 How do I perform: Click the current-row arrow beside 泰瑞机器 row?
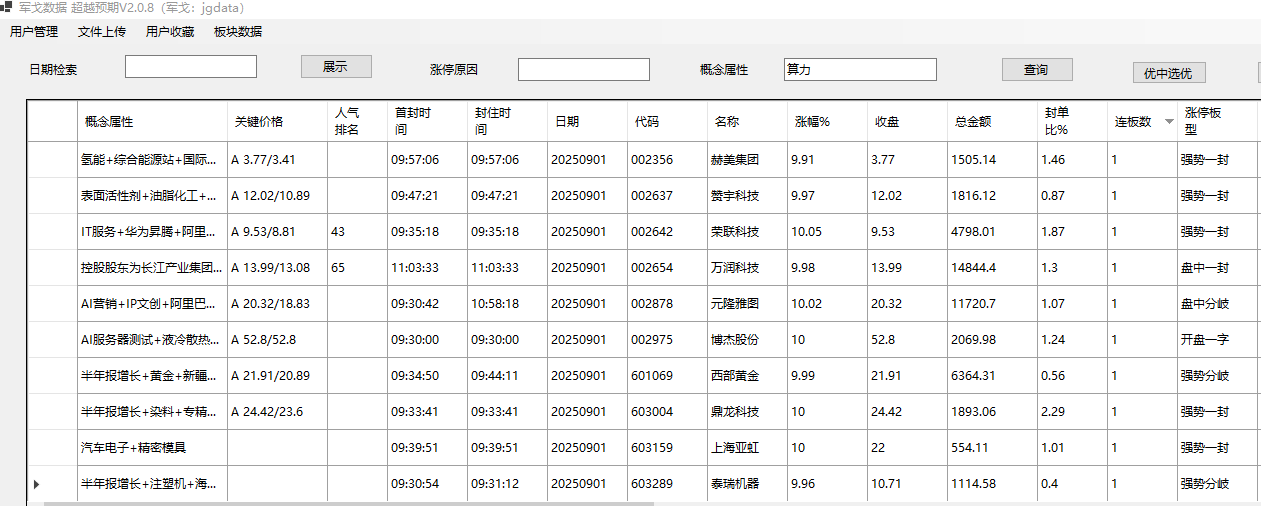coord(37,484)
